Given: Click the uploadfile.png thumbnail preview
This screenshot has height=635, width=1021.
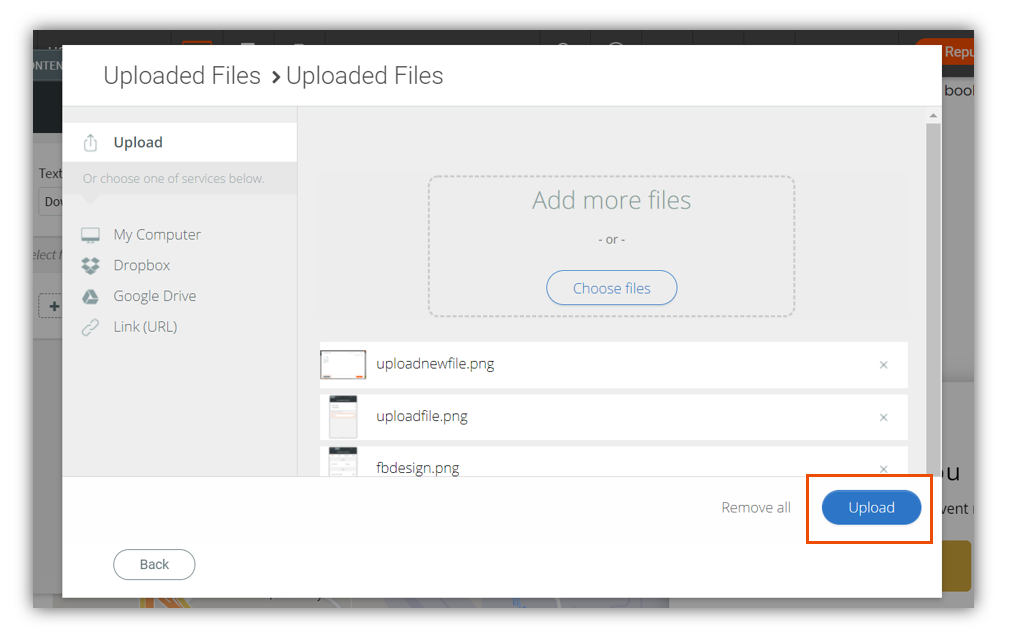Looking at the screenshot, I should pyautogui.click(x=343, y=417).
